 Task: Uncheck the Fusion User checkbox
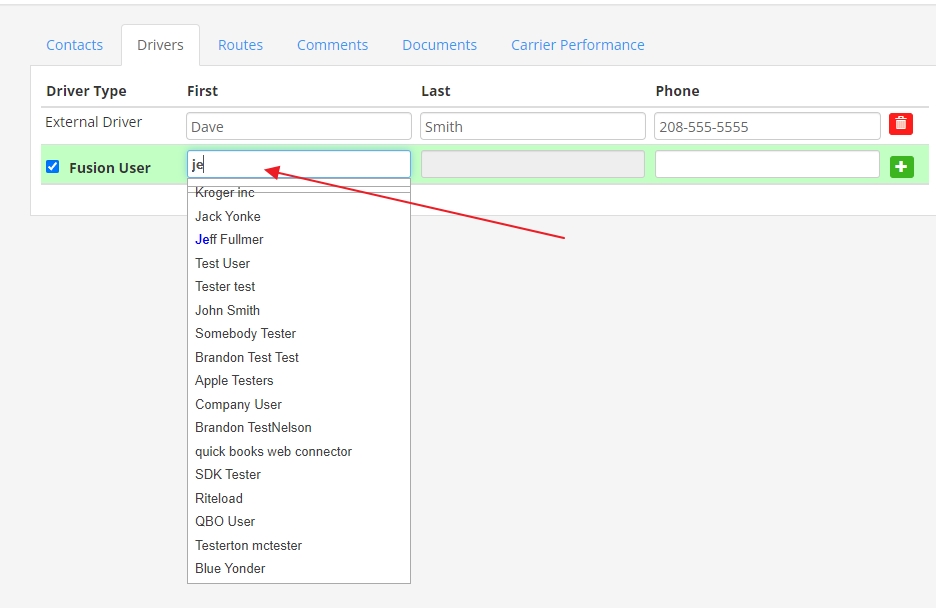(x=53, y=167)
